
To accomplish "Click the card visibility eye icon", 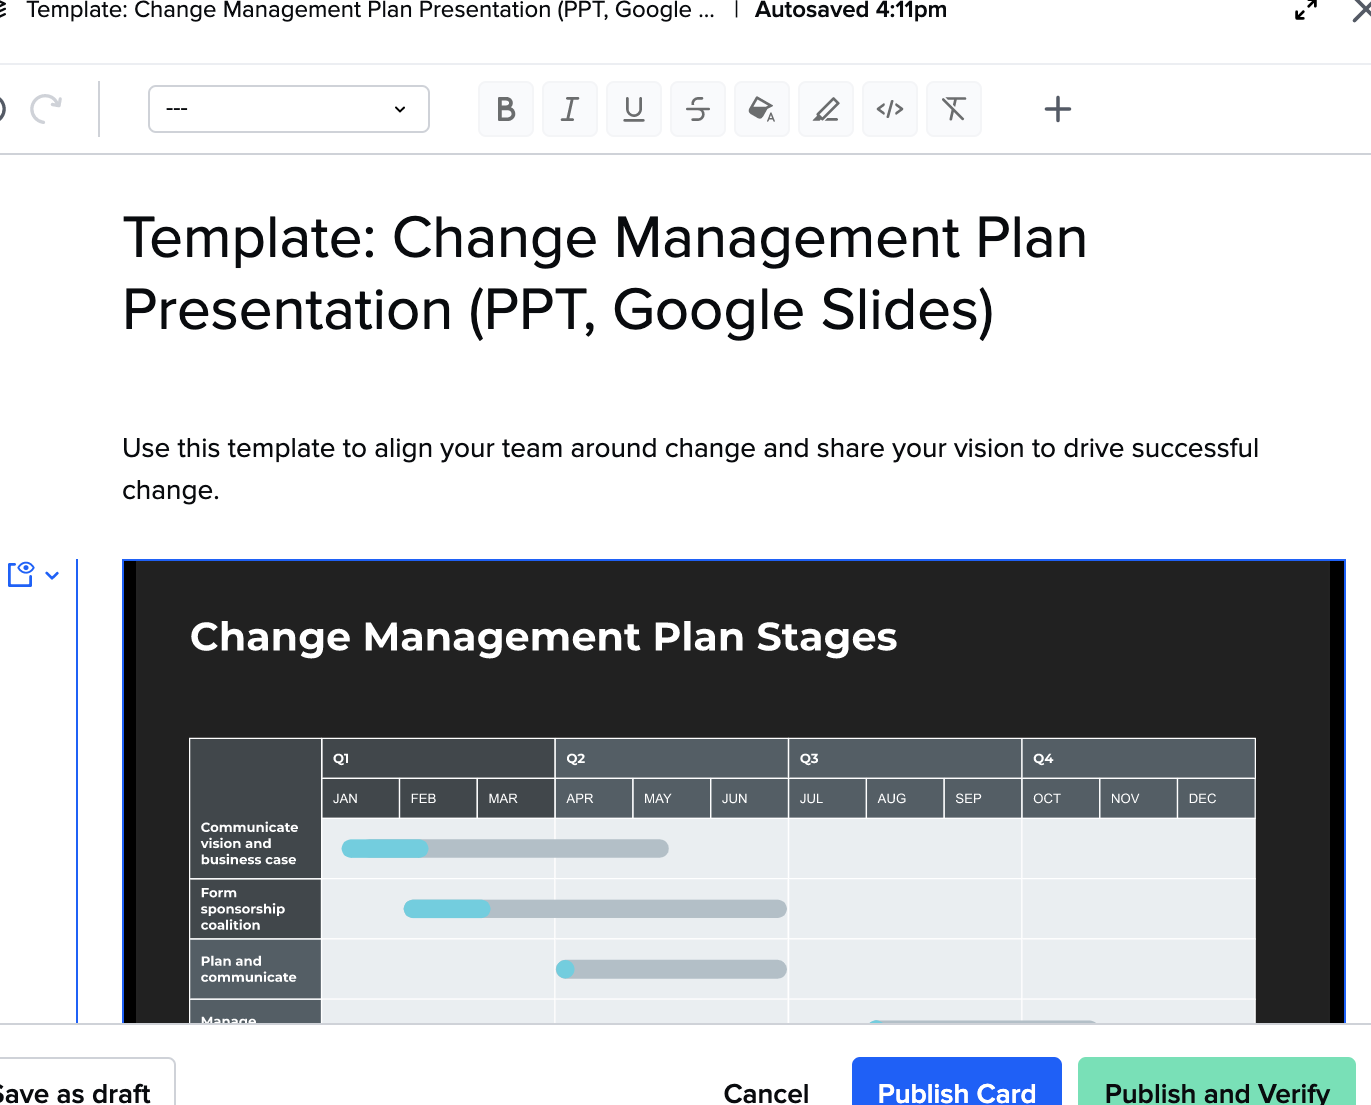I will click(21, 574).
